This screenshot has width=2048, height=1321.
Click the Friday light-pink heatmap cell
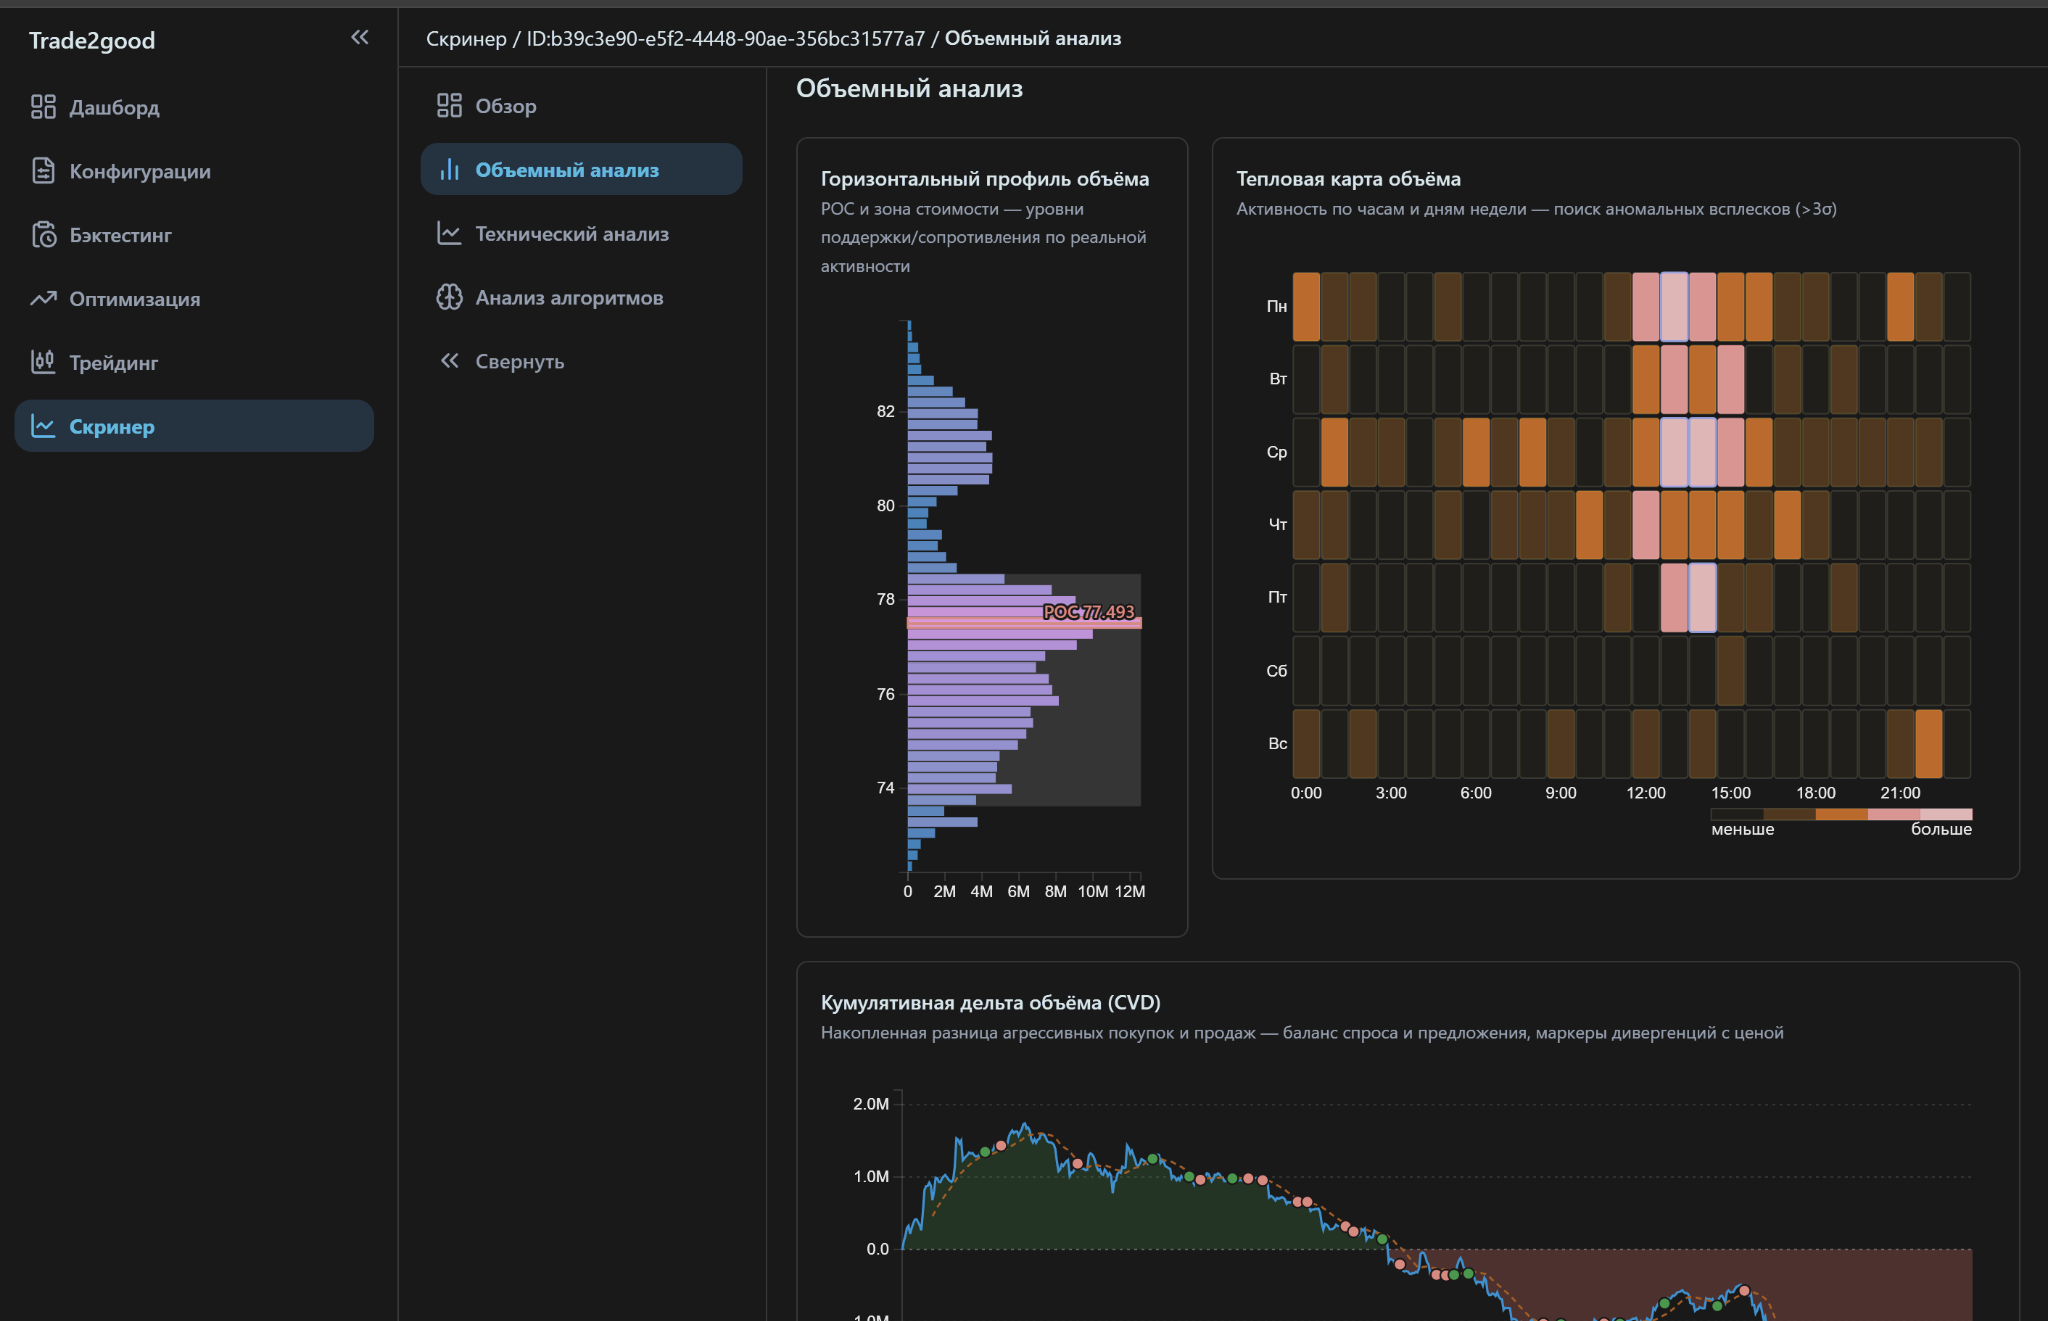1702,598
